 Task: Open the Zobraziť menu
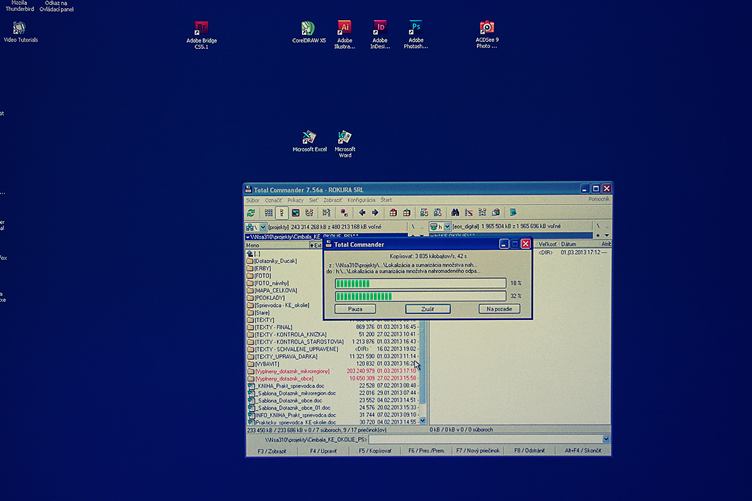tap(333, 200)
